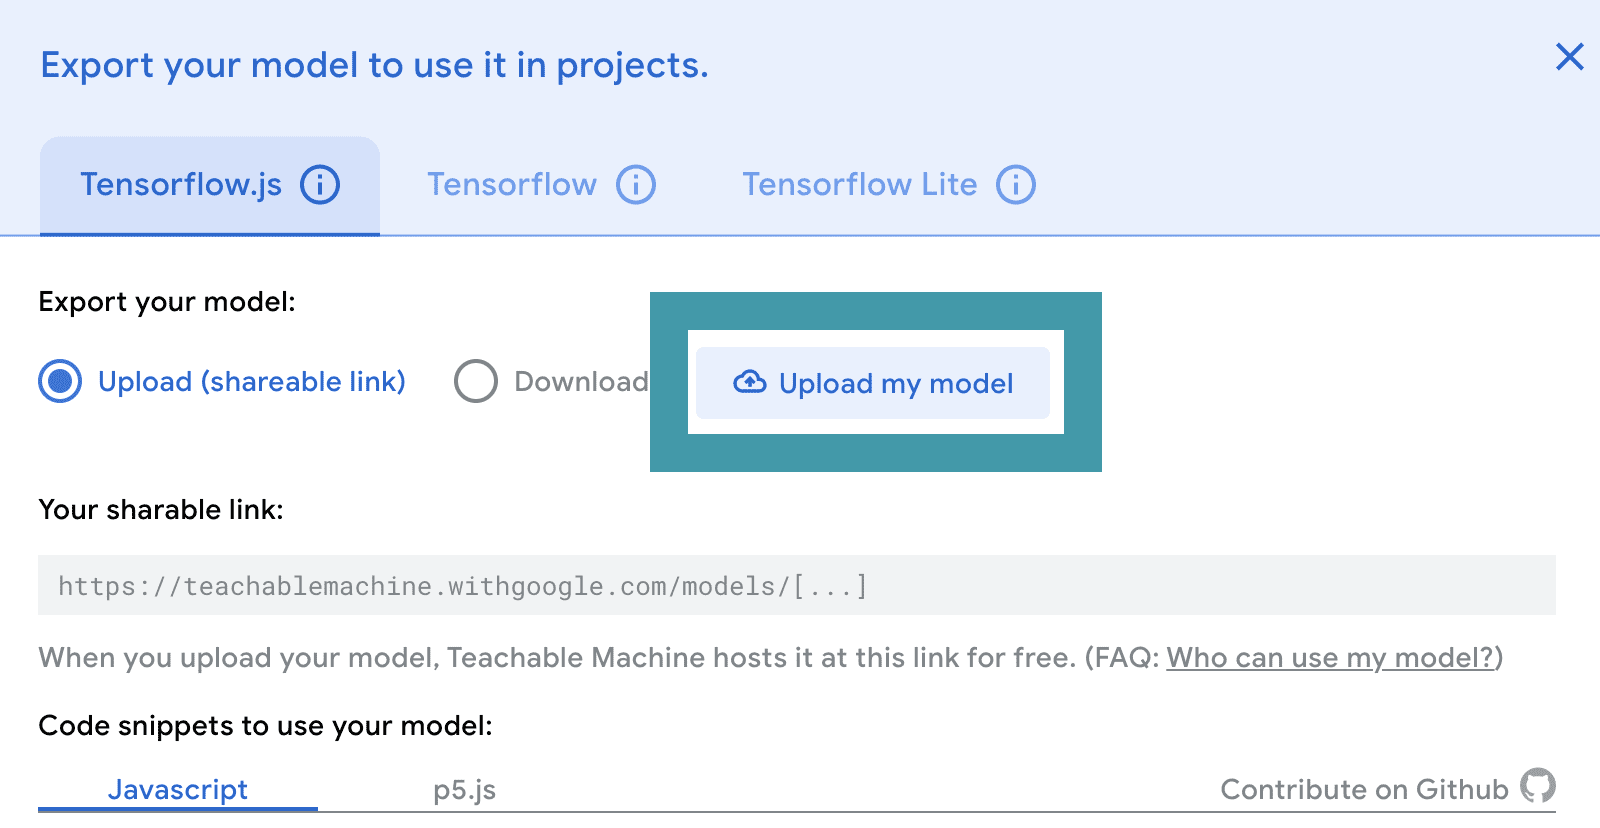
Task: Follow the Contribute on Github link
Action: tap(1364, 789)
